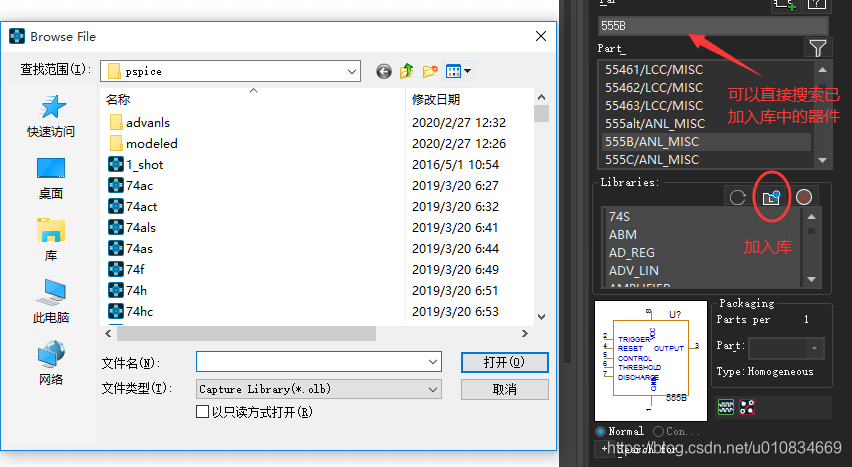852x467 pixels.
Task: Click the refresh libraries icon
Action: click(x=737, y=197)
